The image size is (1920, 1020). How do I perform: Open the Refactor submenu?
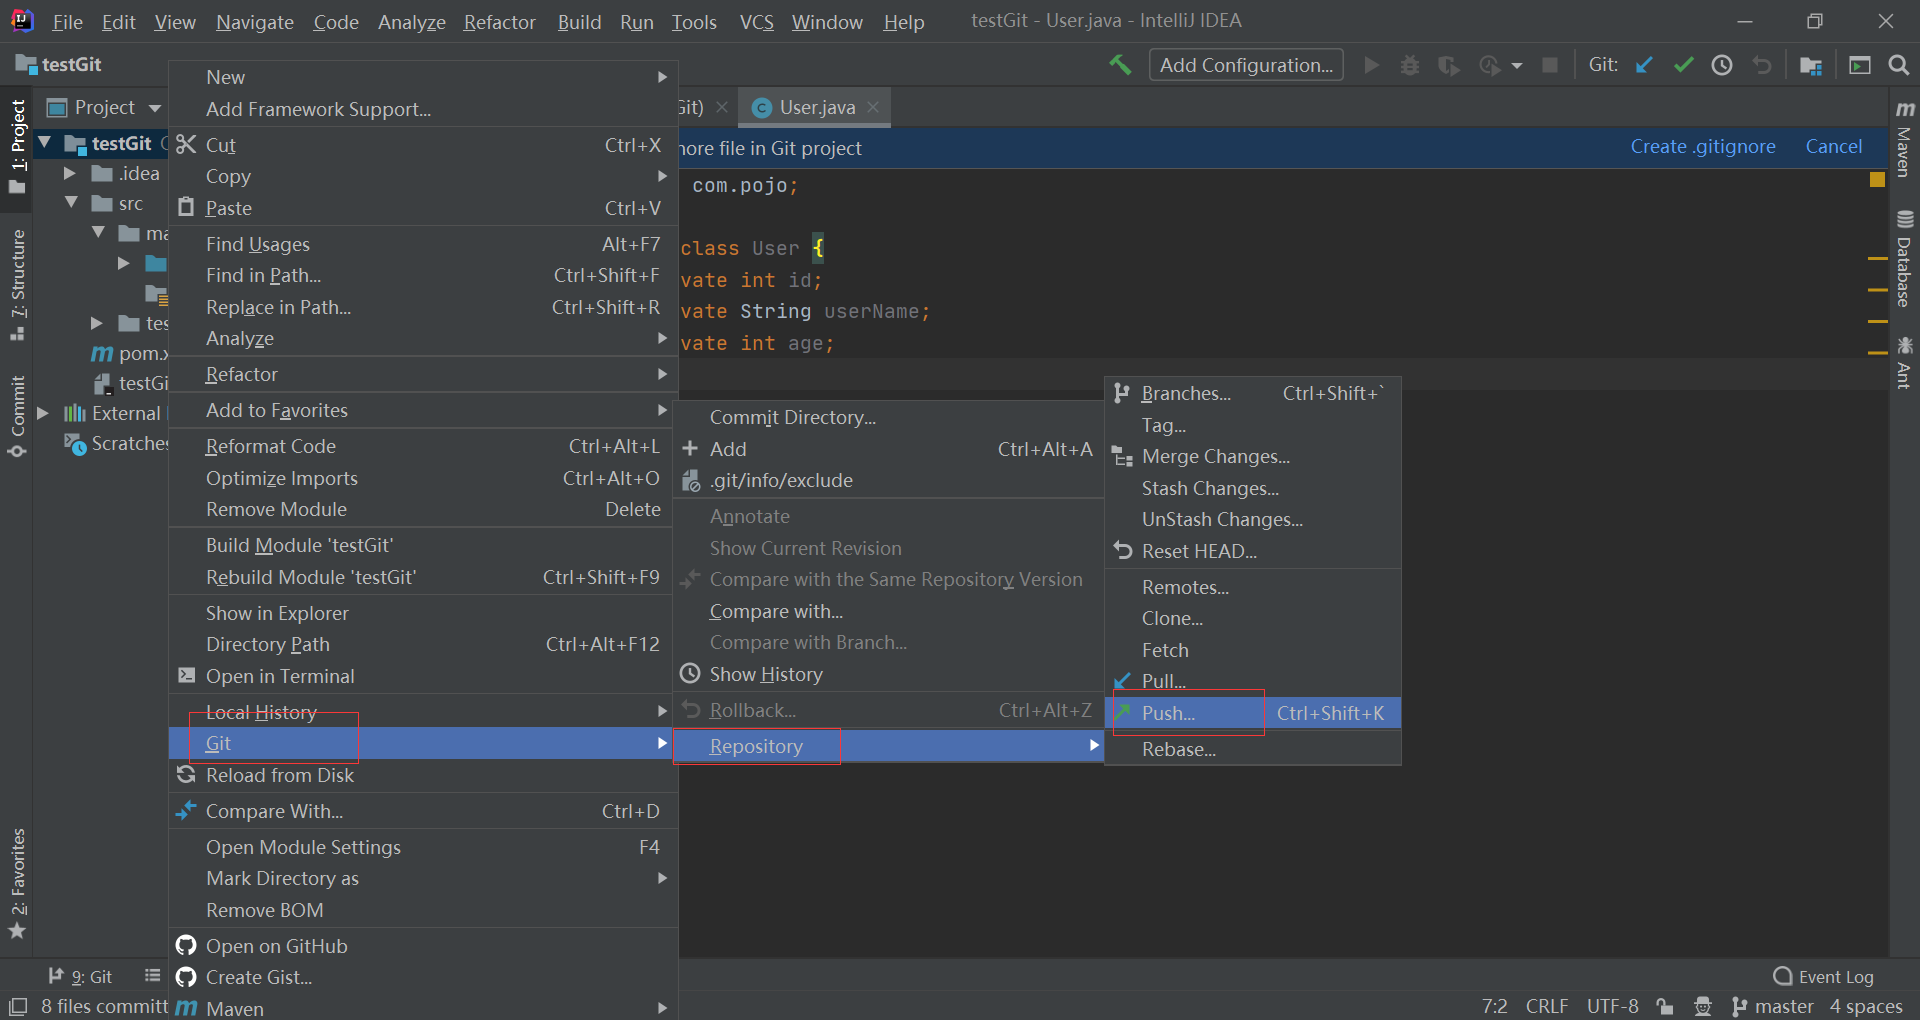click(423, 374)
